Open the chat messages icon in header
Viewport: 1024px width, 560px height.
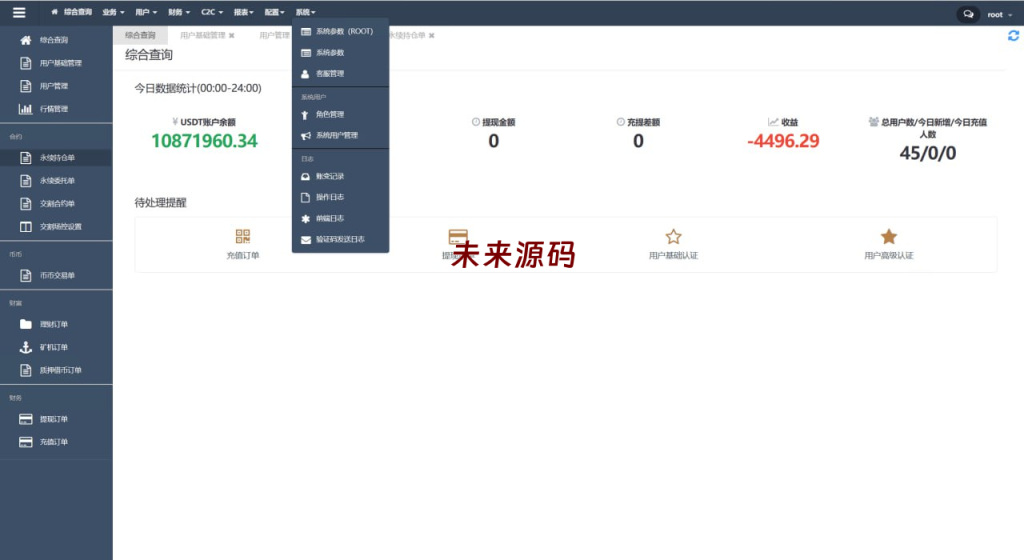(968, 14)
